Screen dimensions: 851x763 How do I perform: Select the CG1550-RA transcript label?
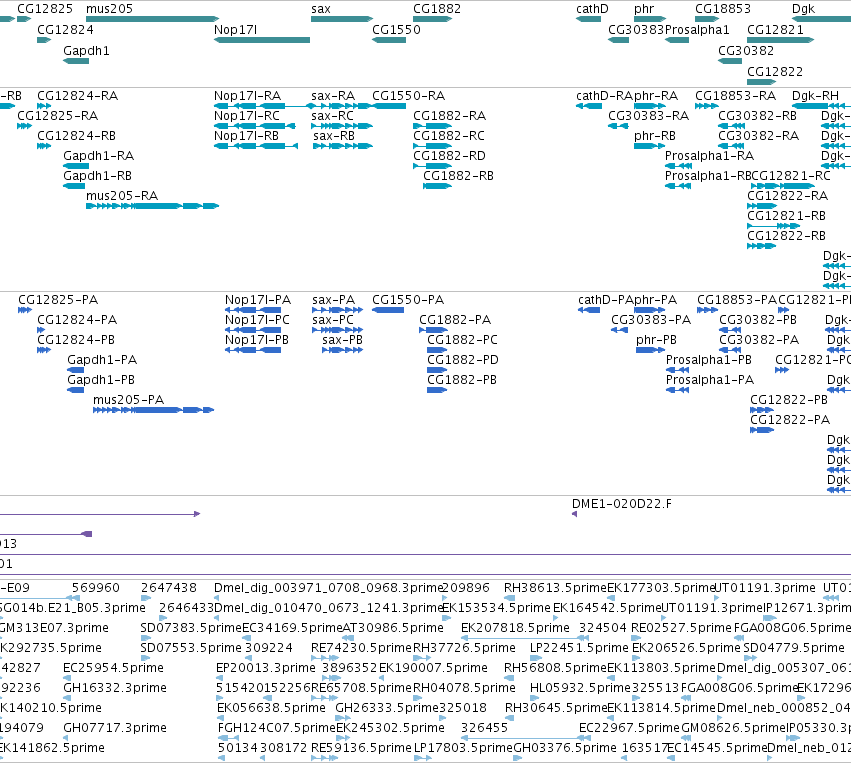click(408, 96)
